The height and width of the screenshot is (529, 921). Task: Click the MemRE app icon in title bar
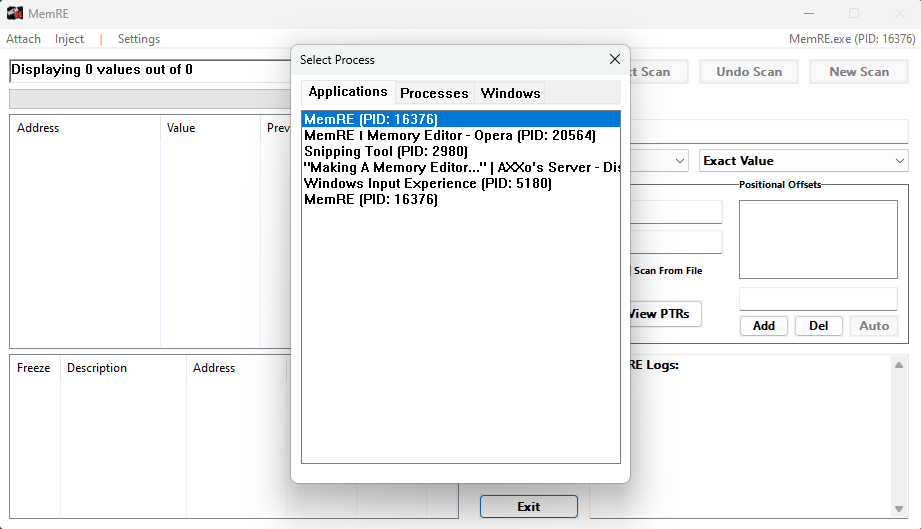(x=15, y=13)
